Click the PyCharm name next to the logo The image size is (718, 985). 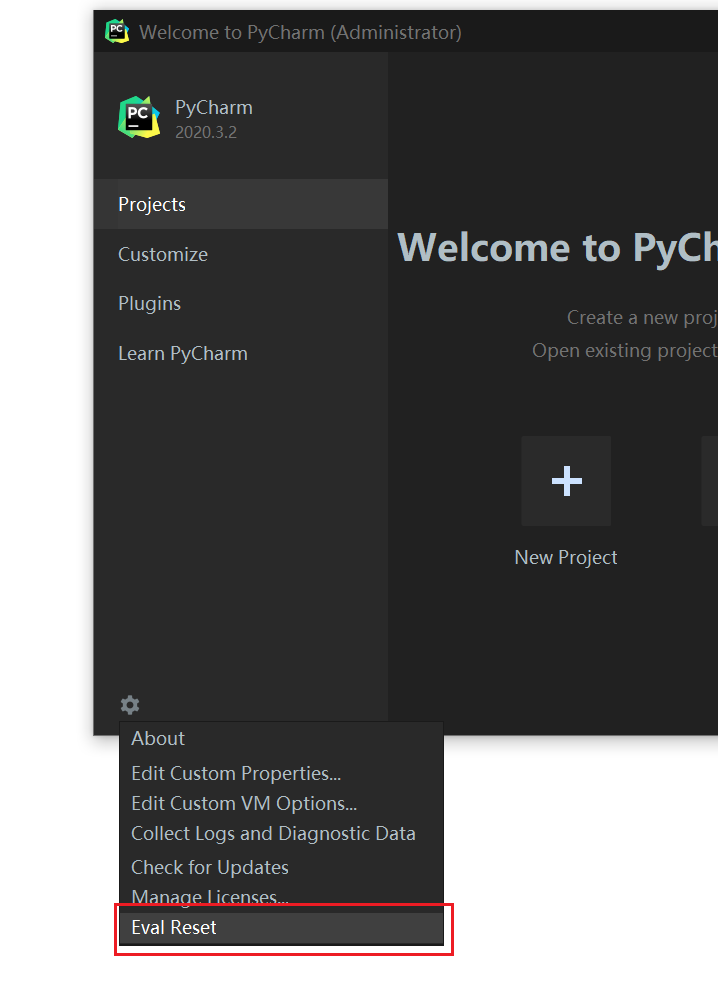click(214, 107)
